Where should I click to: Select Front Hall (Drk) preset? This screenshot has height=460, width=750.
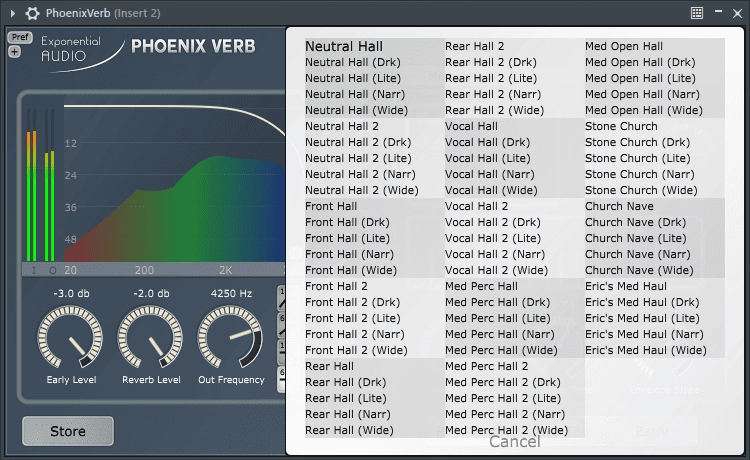tap(347, 222)
